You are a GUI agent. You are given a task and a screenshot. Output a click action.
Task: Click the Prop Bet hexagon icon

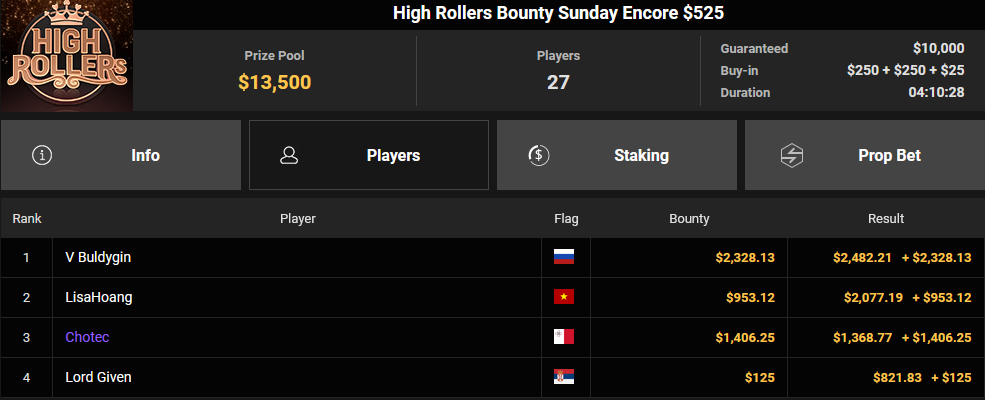(x=792, y=155)
